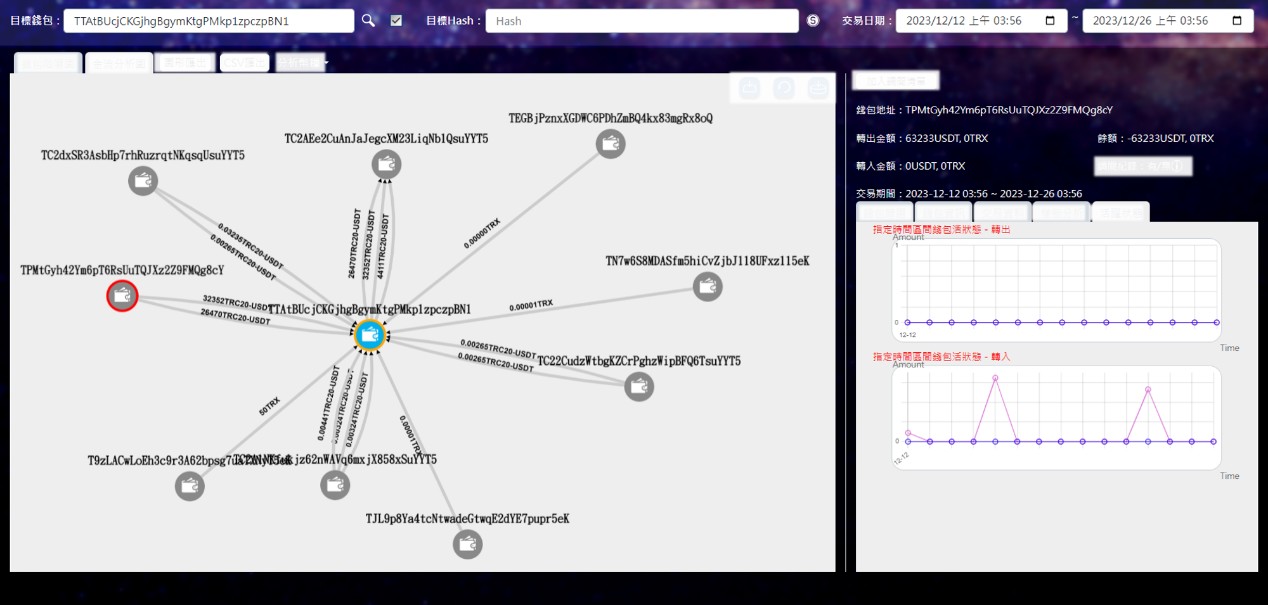Click the CSV匯出 export button
1268x605 pixels.
[245, 62]
